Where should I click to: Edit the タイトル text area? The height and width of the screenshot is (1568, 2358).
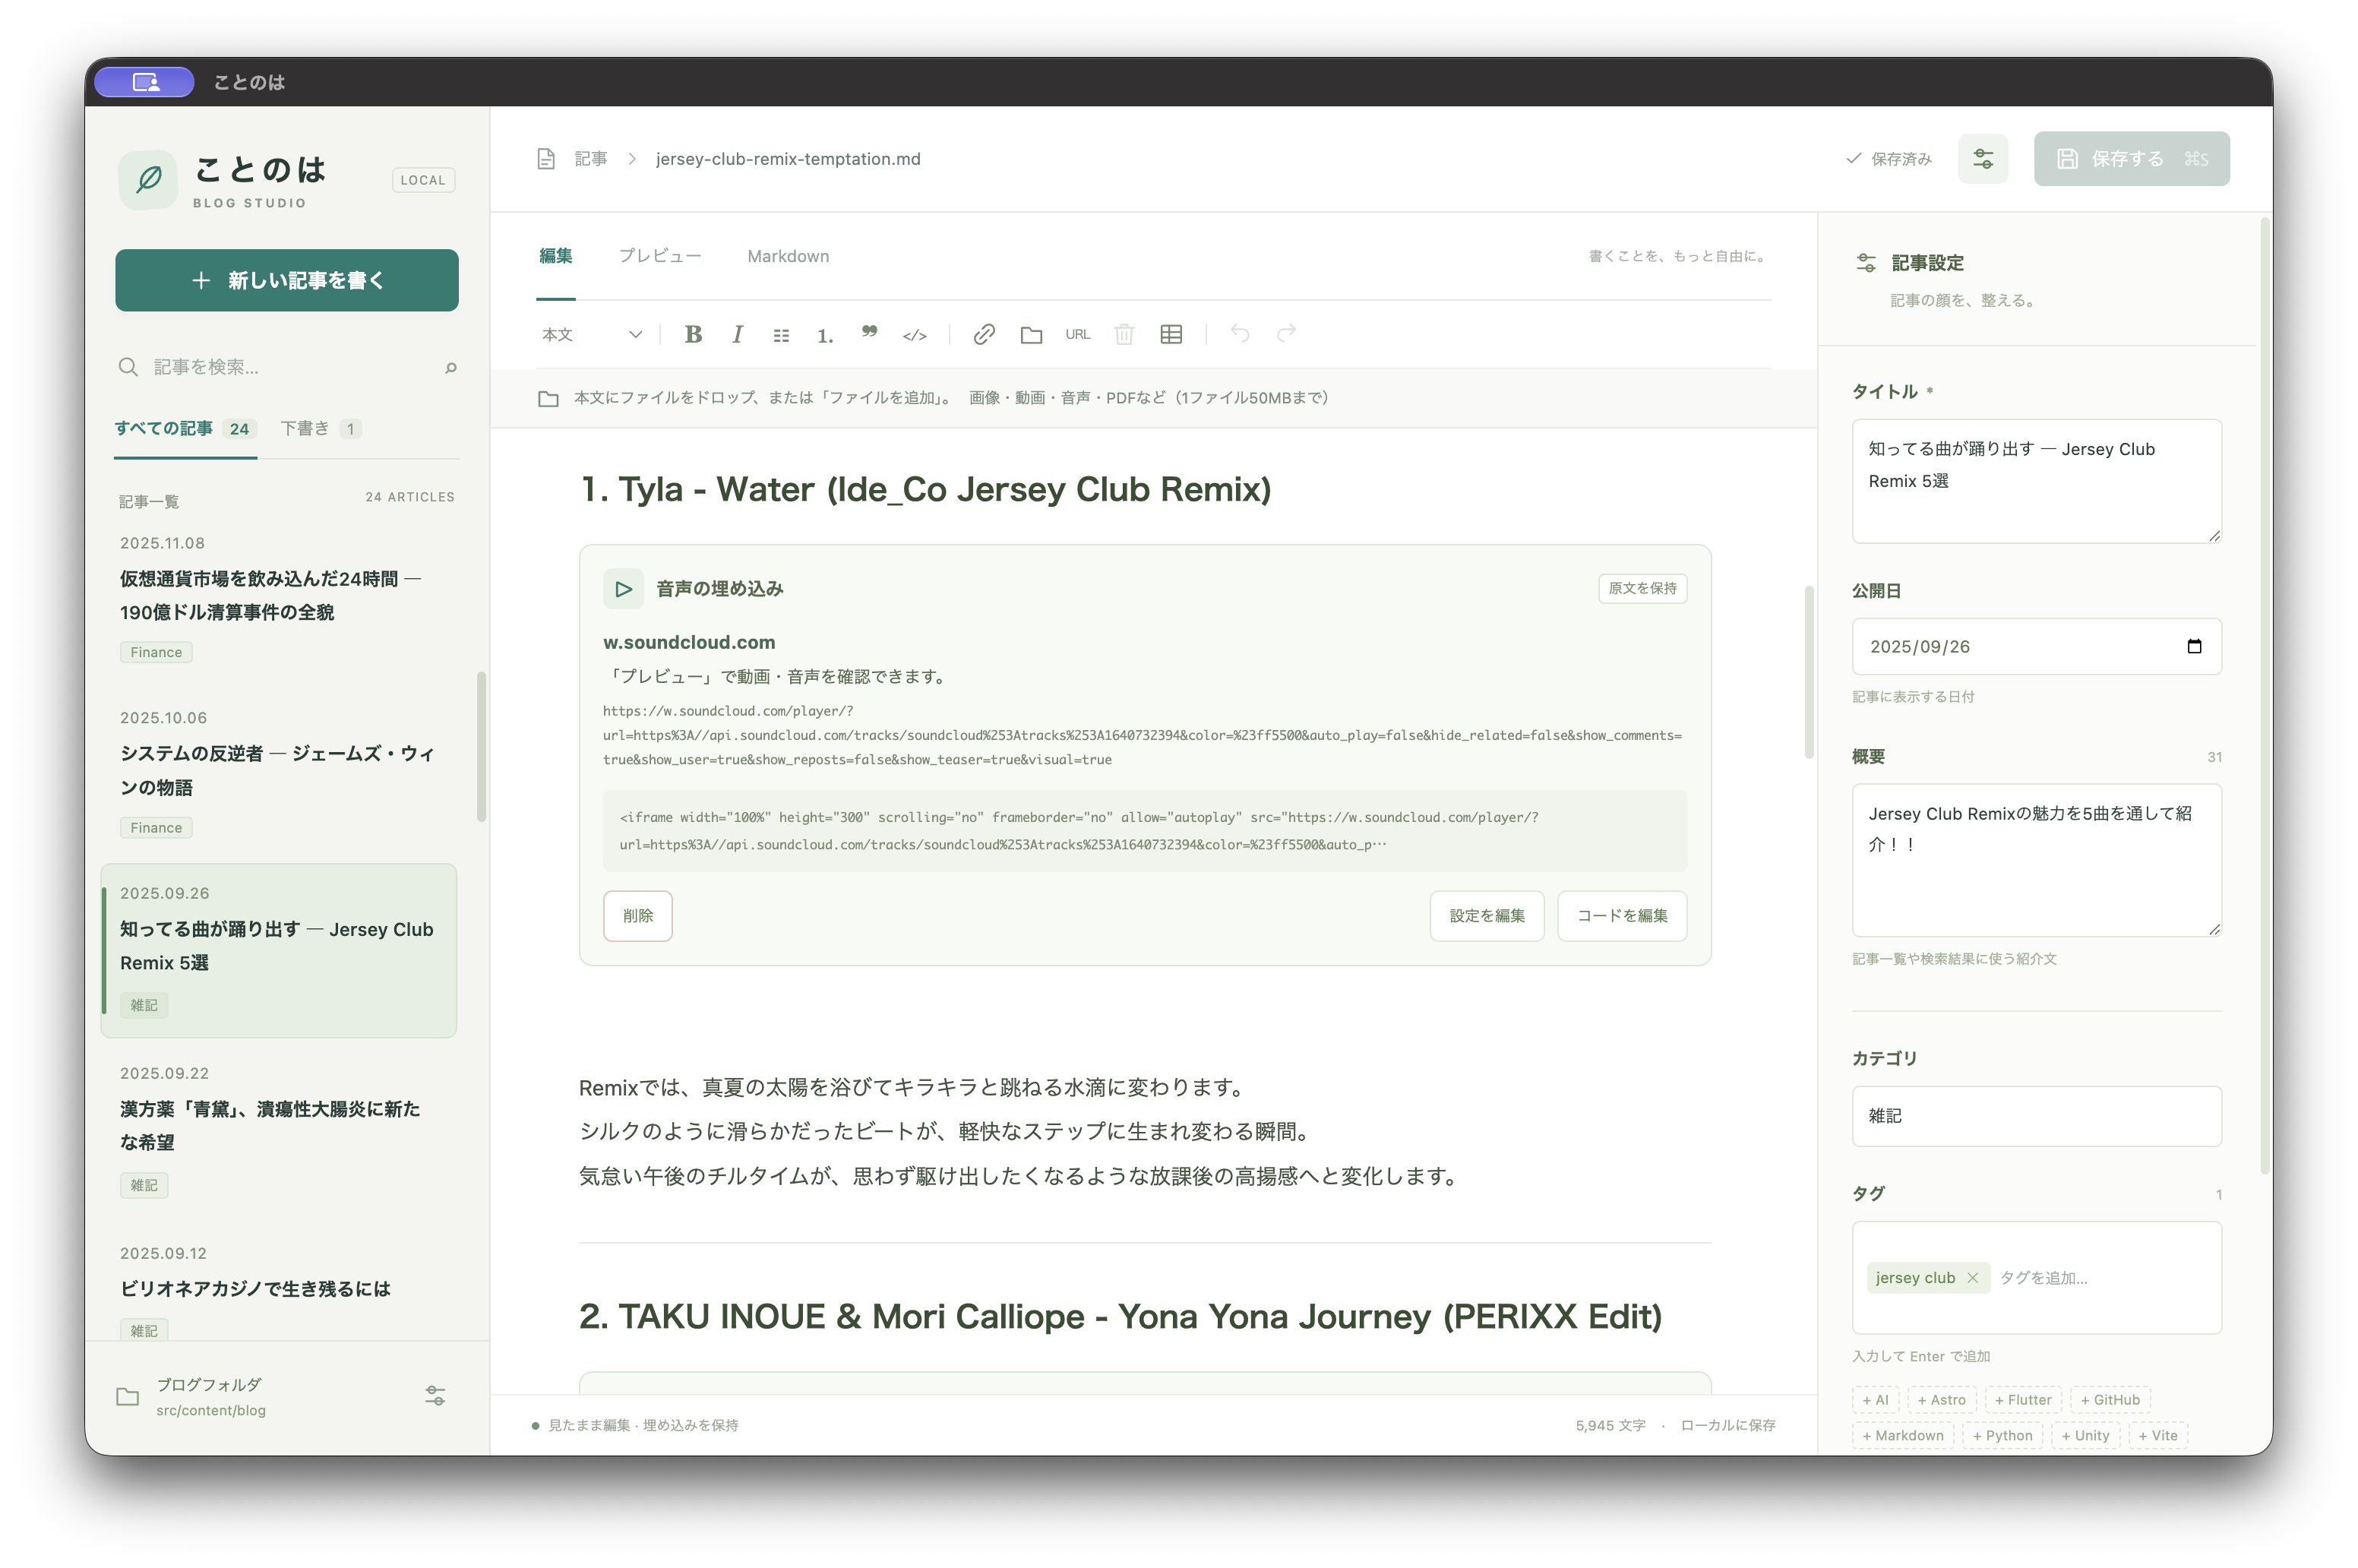[x=2036, y=481]
